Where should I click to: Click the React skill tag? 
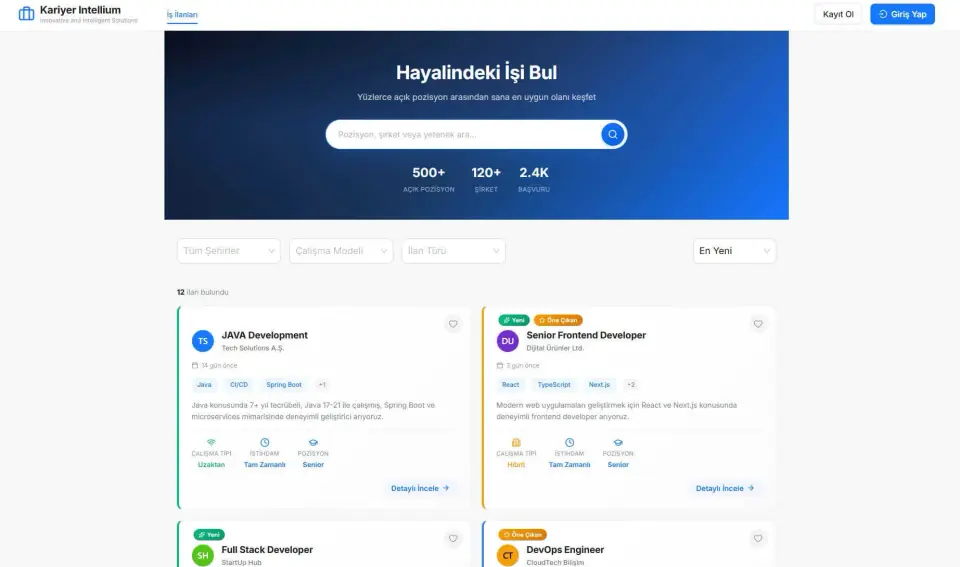[x=511, y=385]
